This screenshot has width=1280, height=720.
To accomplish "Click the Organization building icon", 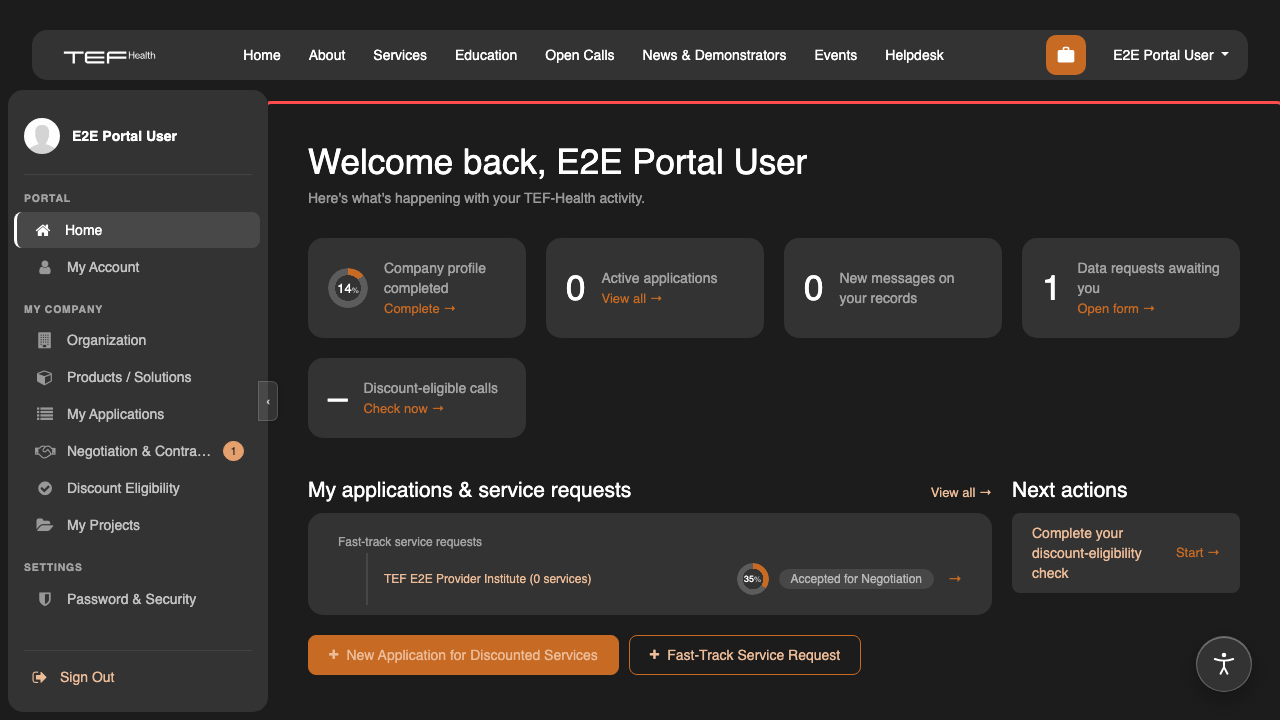I will pos(44,340).
